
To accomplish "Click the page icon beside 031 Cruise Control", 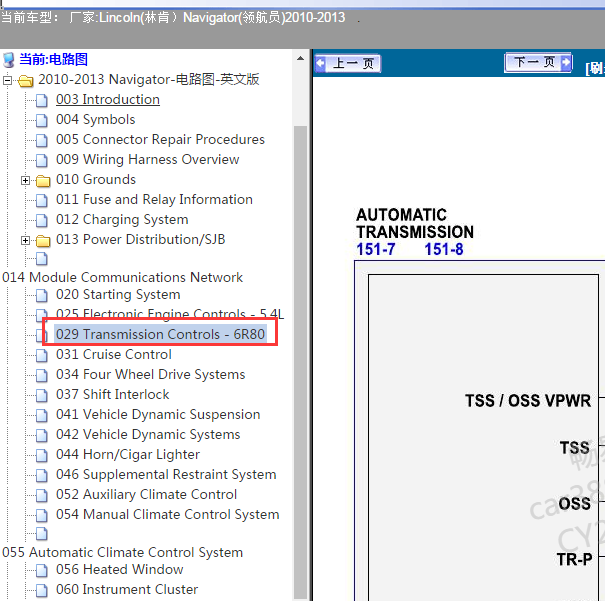I will (42, 355).
